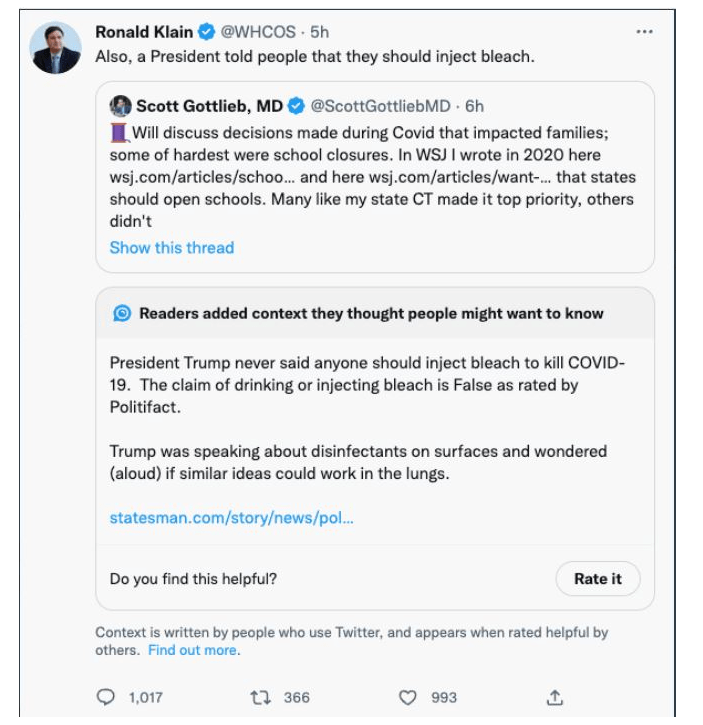This screenshot has width=703, height=725.
Task: Click the reply comment icon
Action: coord(105,697)
